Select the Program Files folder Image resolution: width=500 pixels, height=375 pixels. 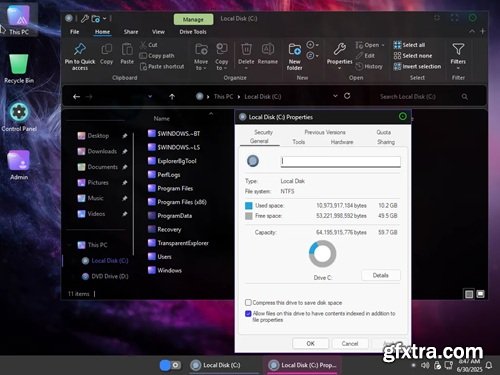point(170,188)
